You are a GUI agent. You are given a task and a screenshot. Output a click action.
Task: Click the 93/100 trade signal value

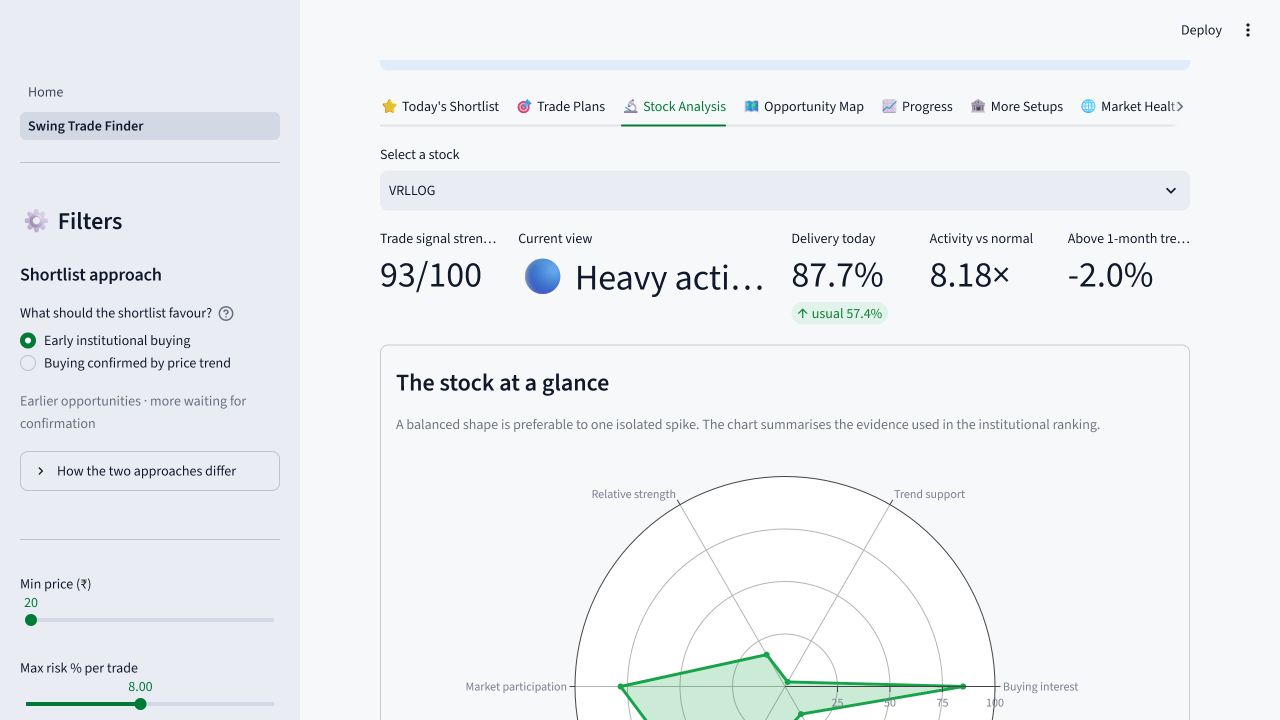(x=431, y=275)
